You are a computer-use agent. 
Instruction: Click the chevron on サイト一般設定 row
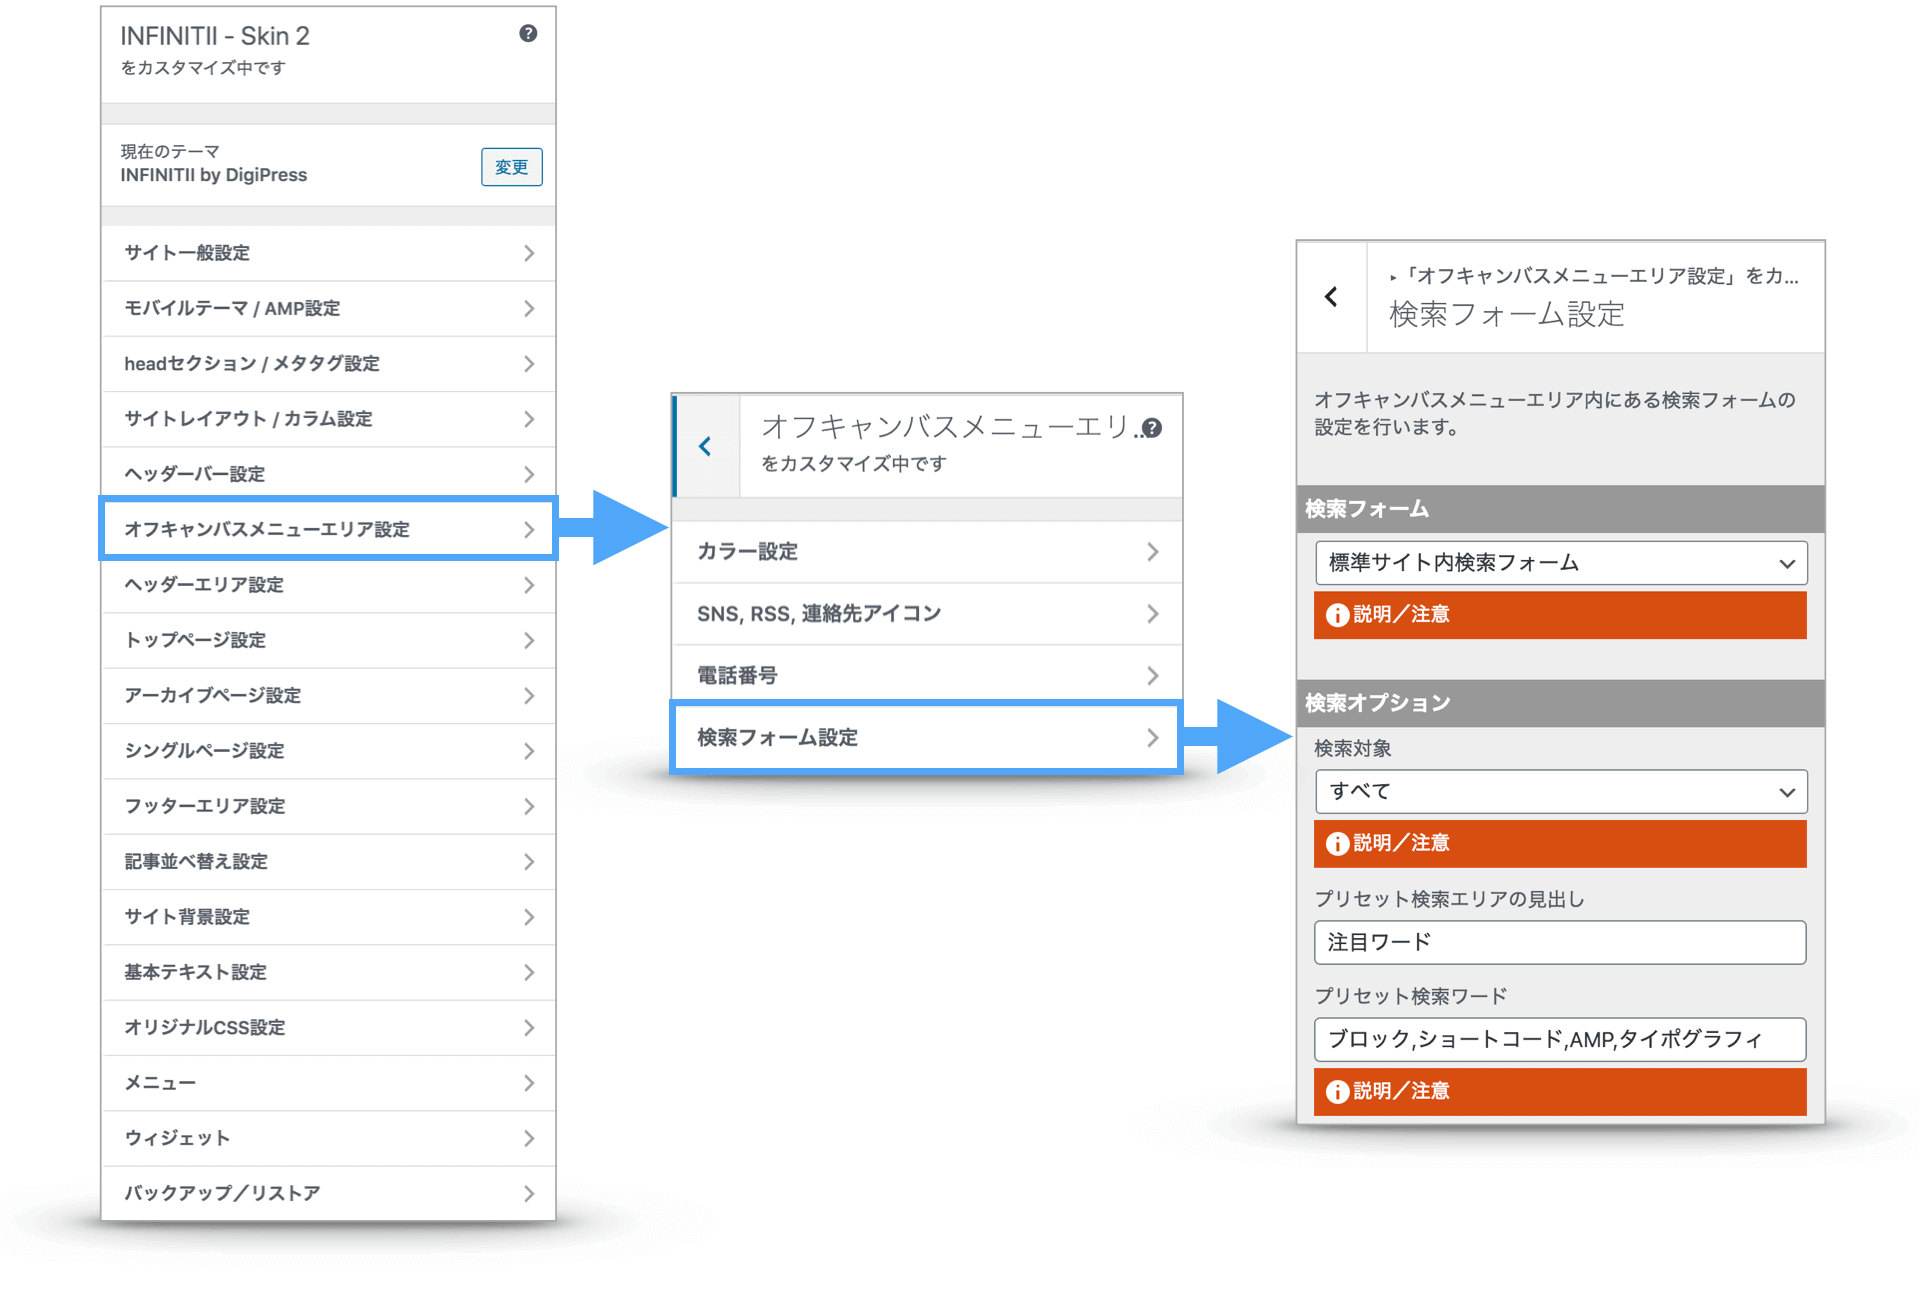[529, 254]
